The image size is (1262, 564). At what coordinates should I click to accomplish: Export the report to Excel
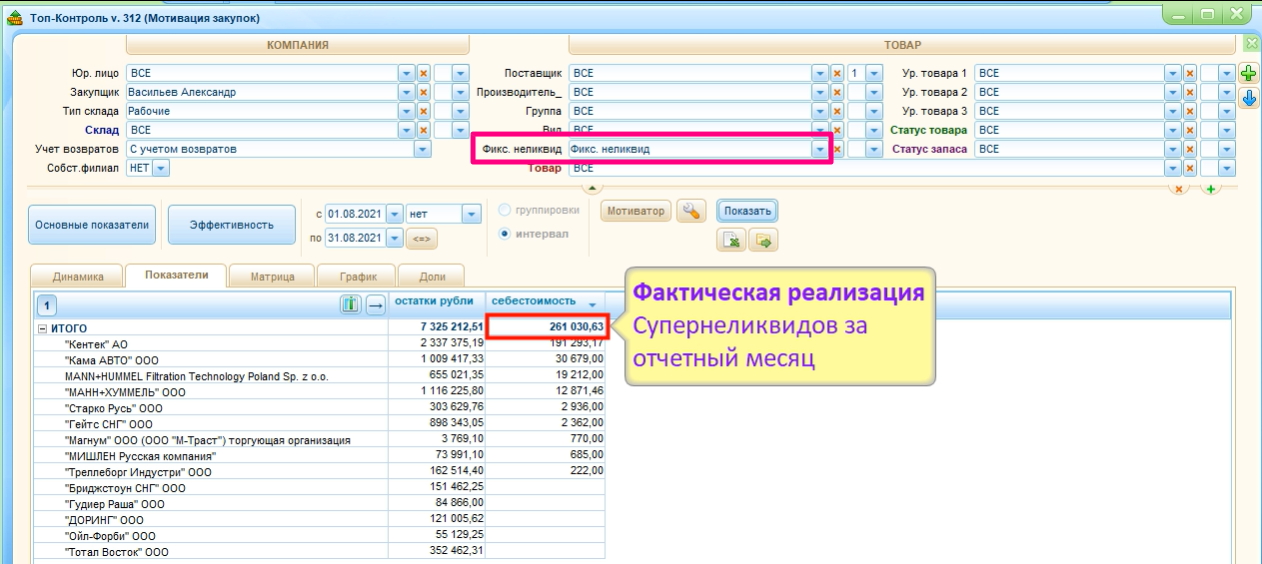tap(731, 240)
